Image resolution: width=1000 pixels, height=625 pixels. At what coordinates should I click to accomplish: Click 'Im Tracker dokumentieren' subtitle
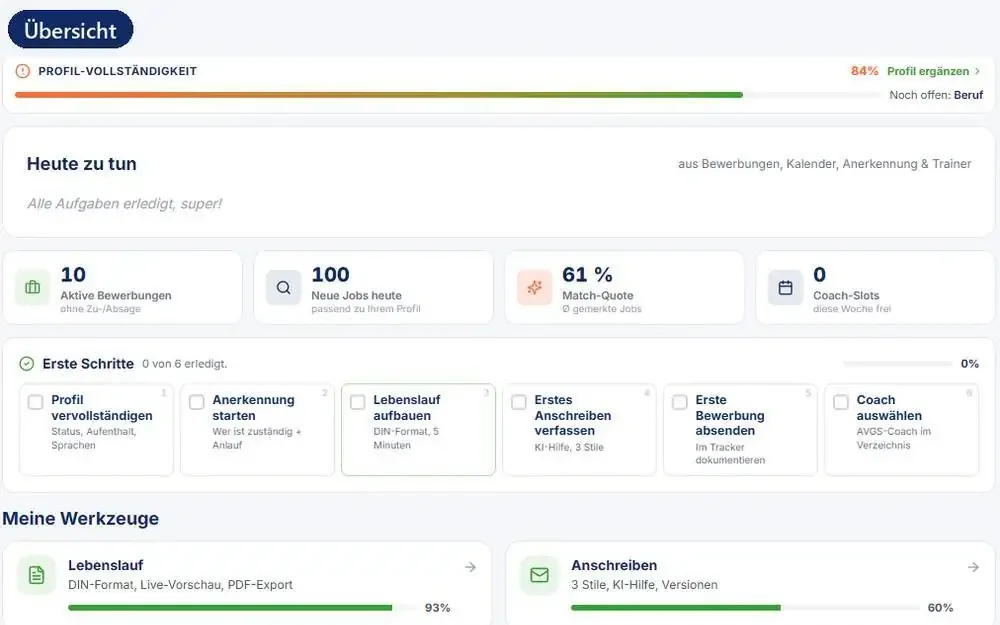730,453
